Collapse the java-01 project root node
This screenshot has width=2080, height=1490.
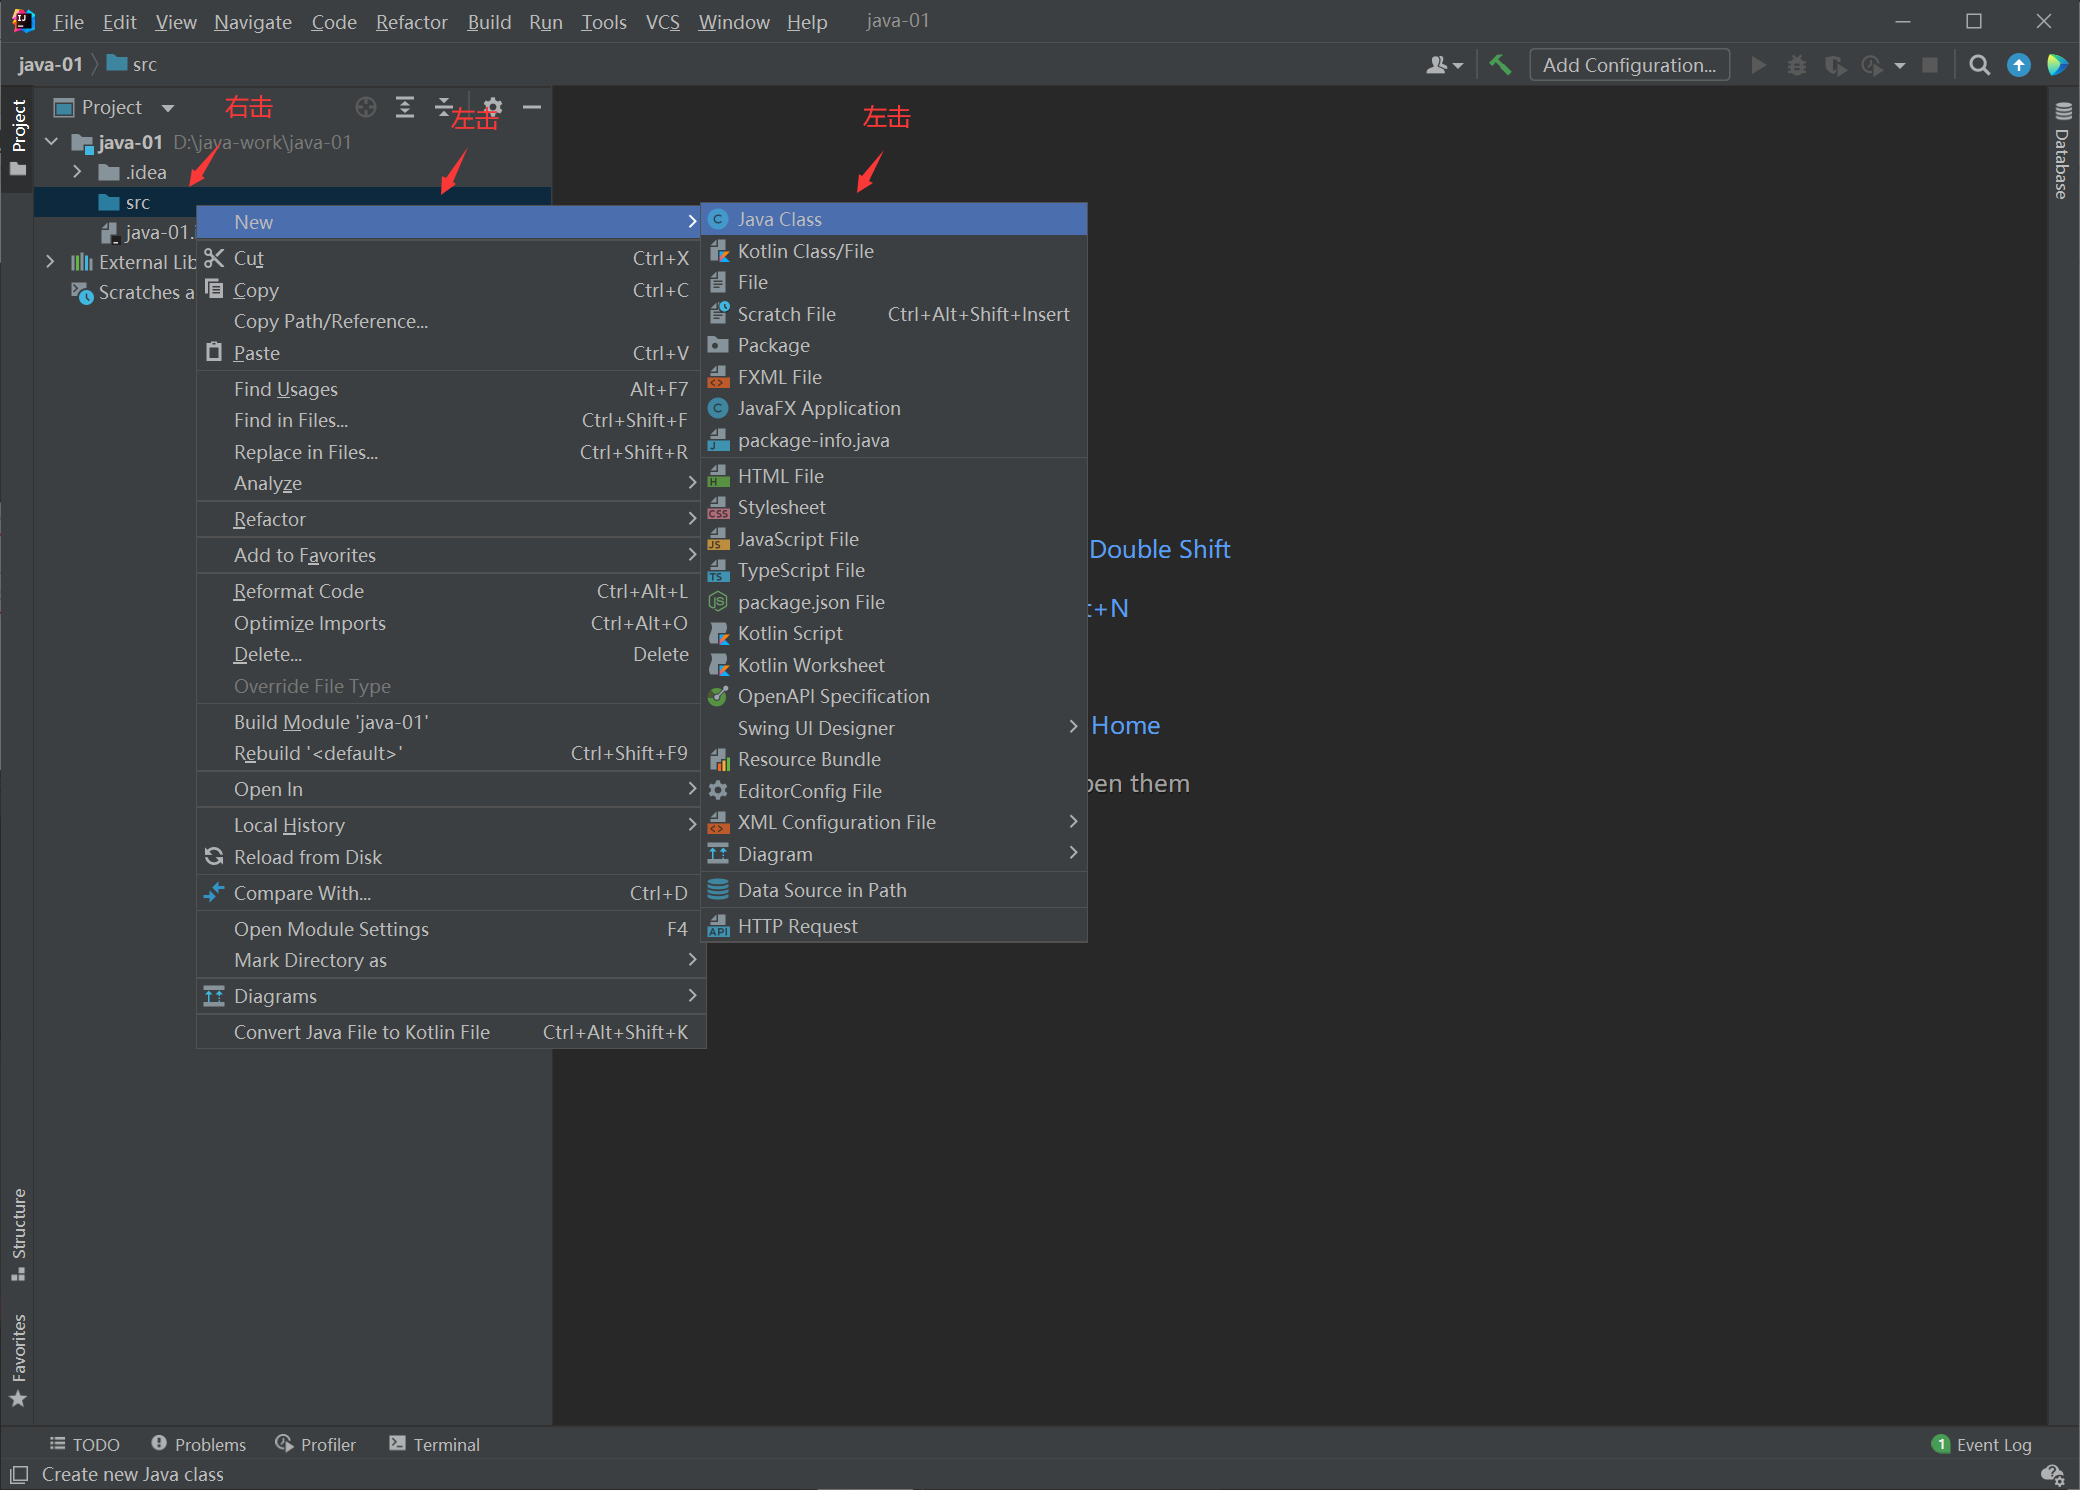[x=51, y=142]
